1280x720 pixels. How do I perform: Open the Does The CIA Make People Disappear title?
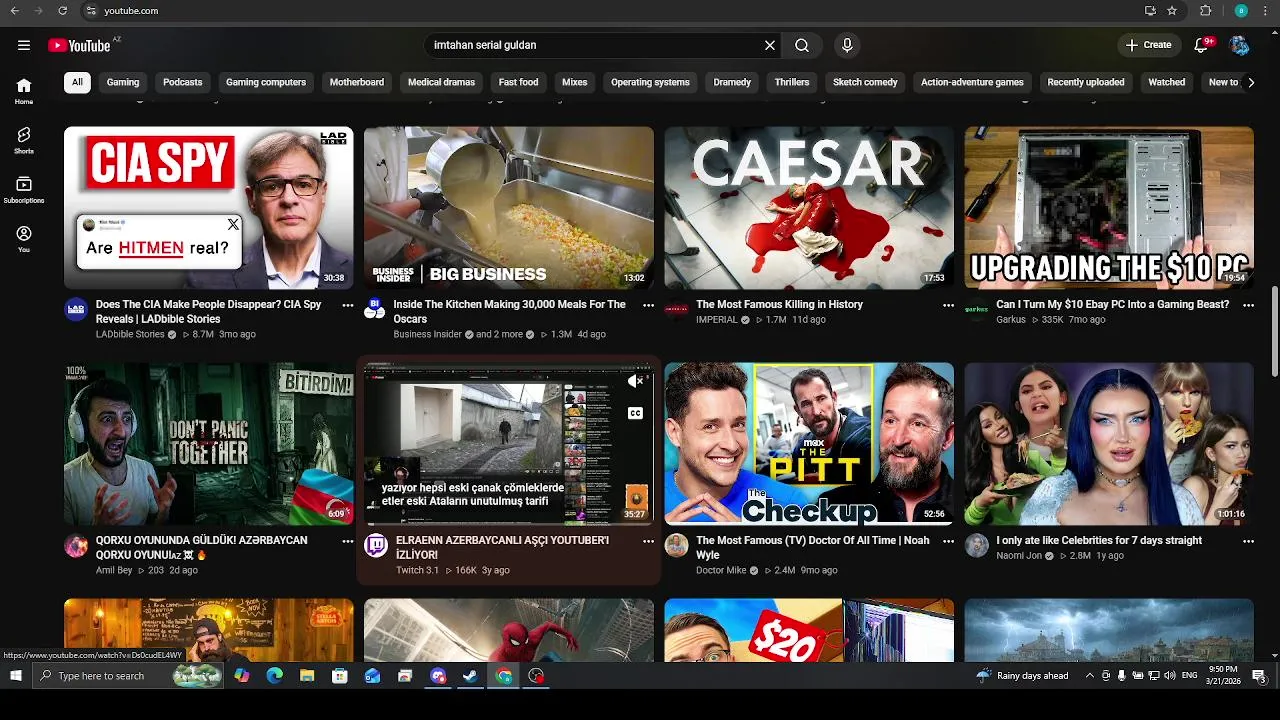209,312
